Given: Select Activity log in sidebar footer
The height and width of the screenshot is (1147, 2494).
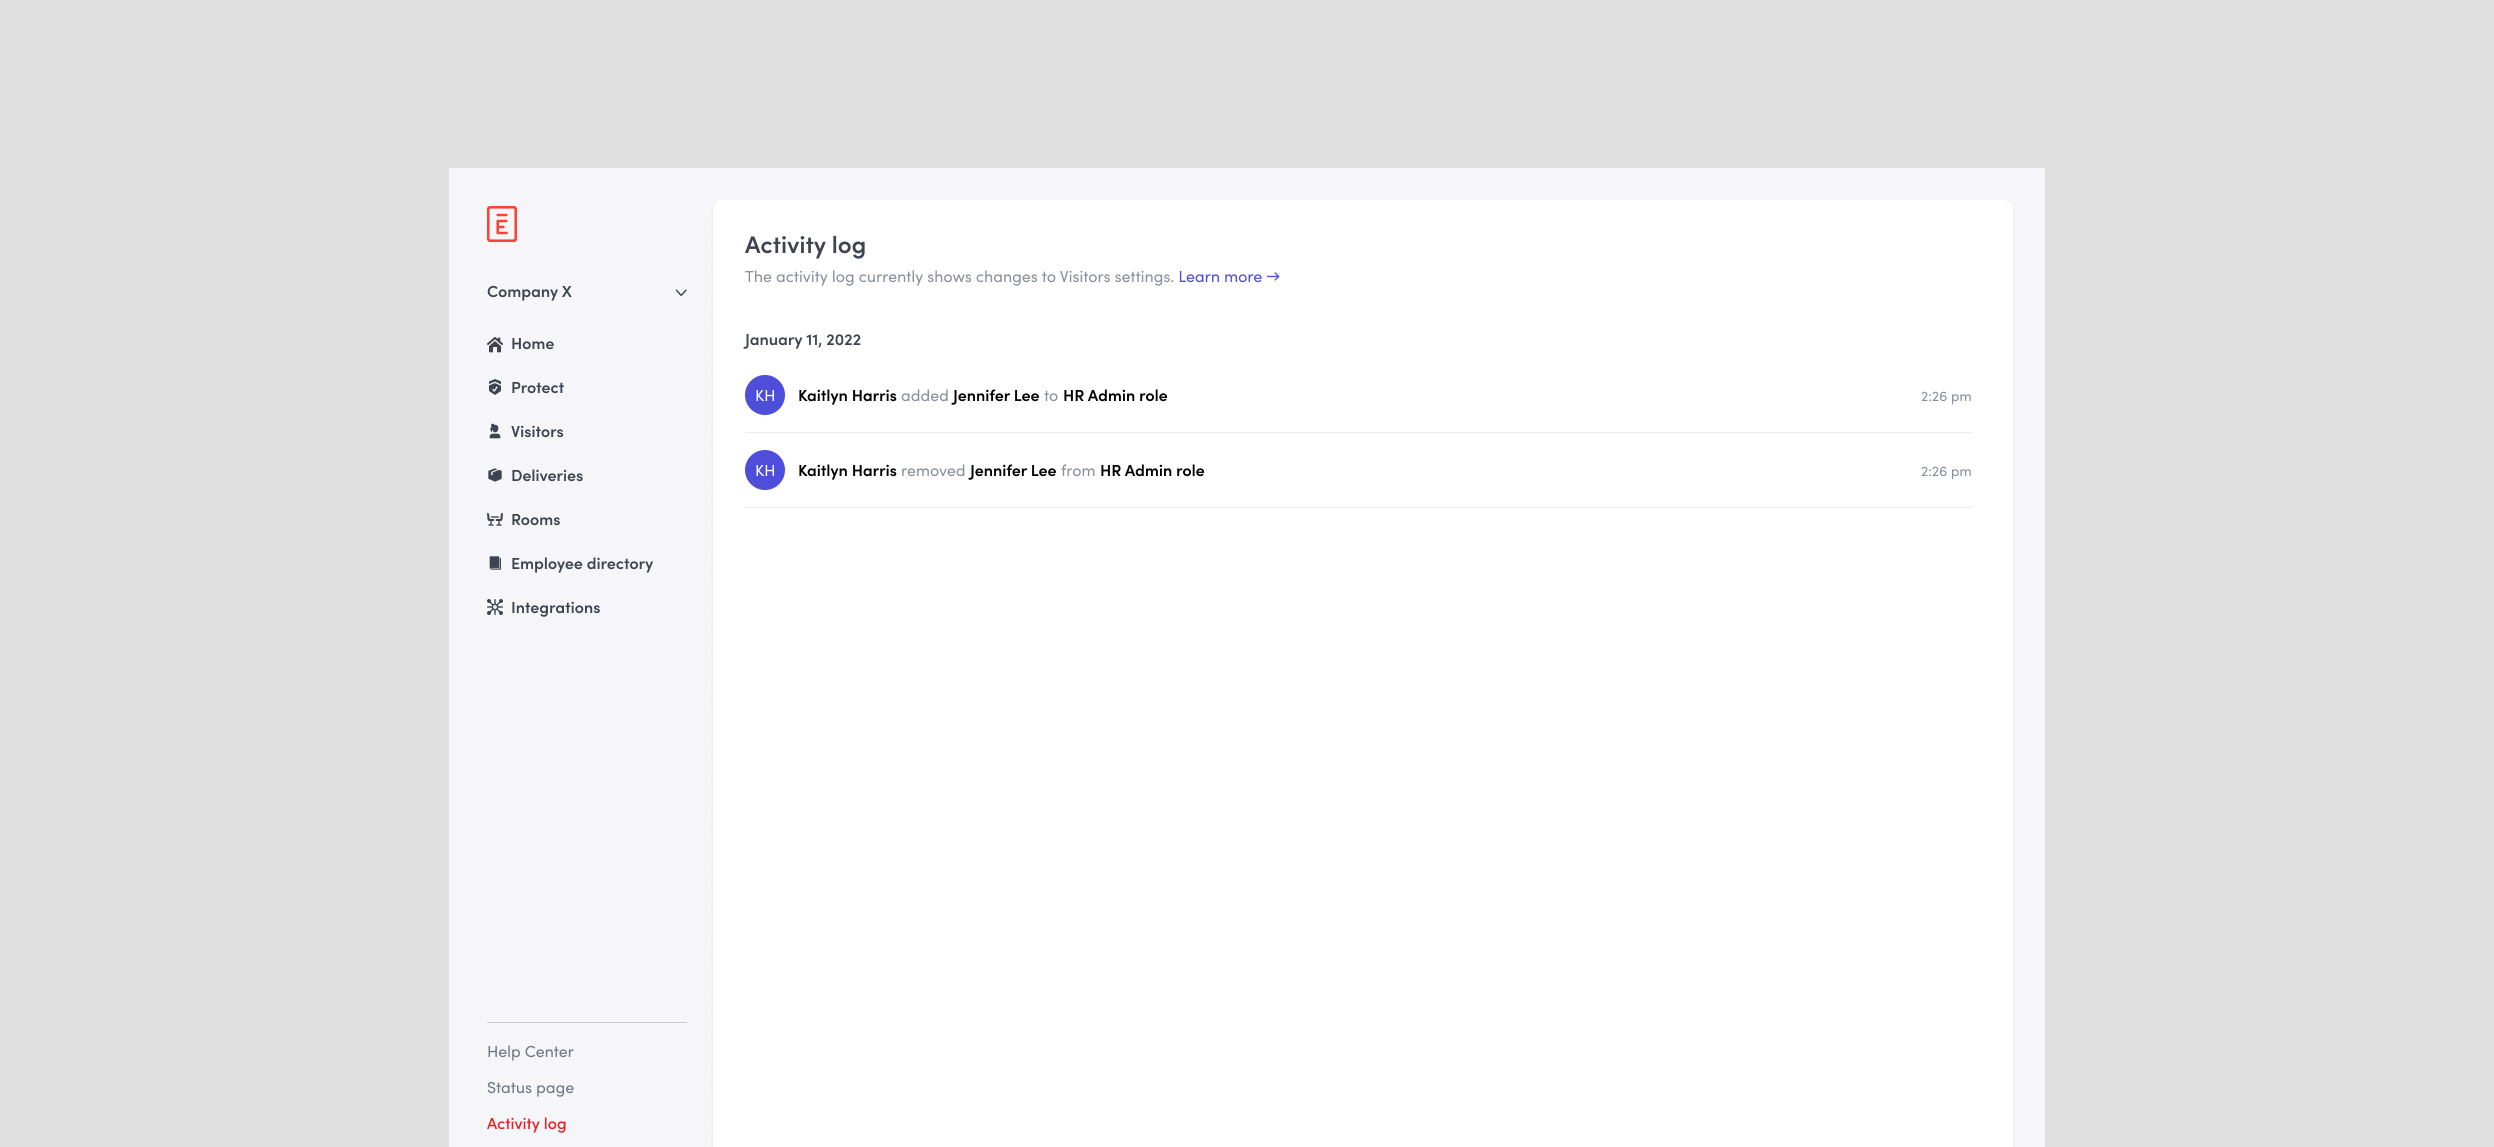Looking at the screenshot, I should tap(526, 1124).
